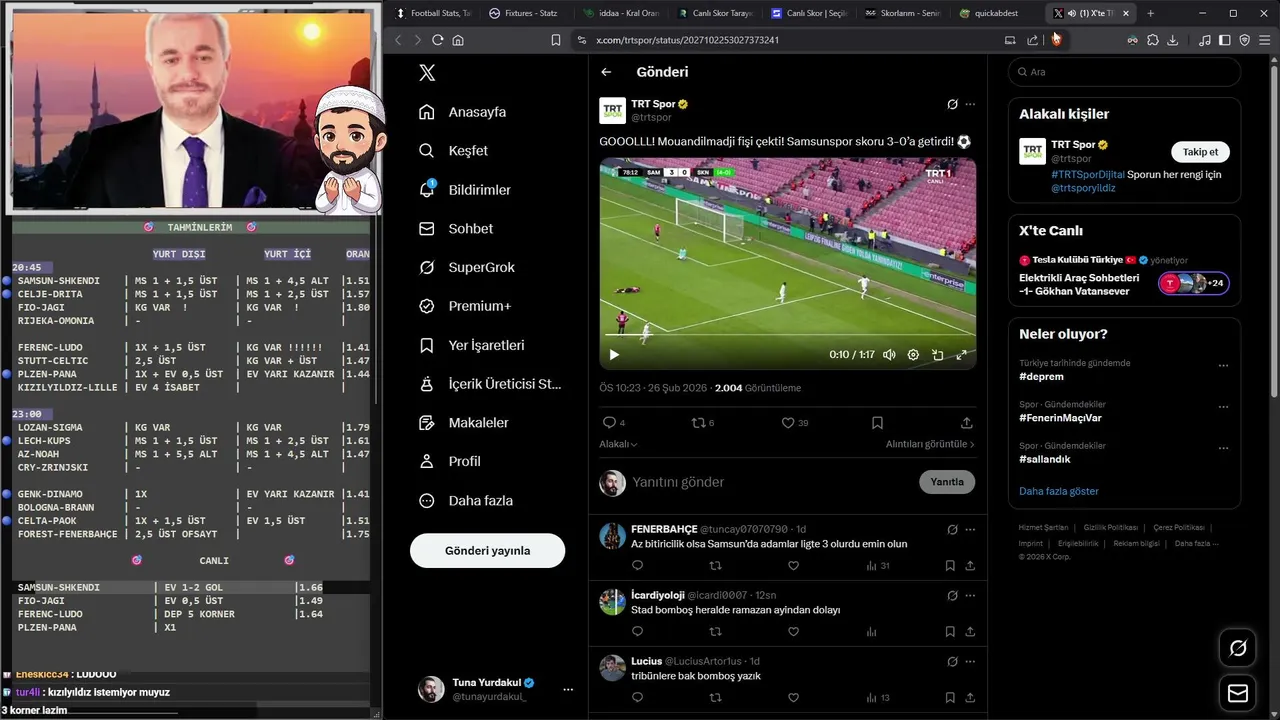
Task: Open Yer İşaretleri bookmarks
Action: pos(472,345)
